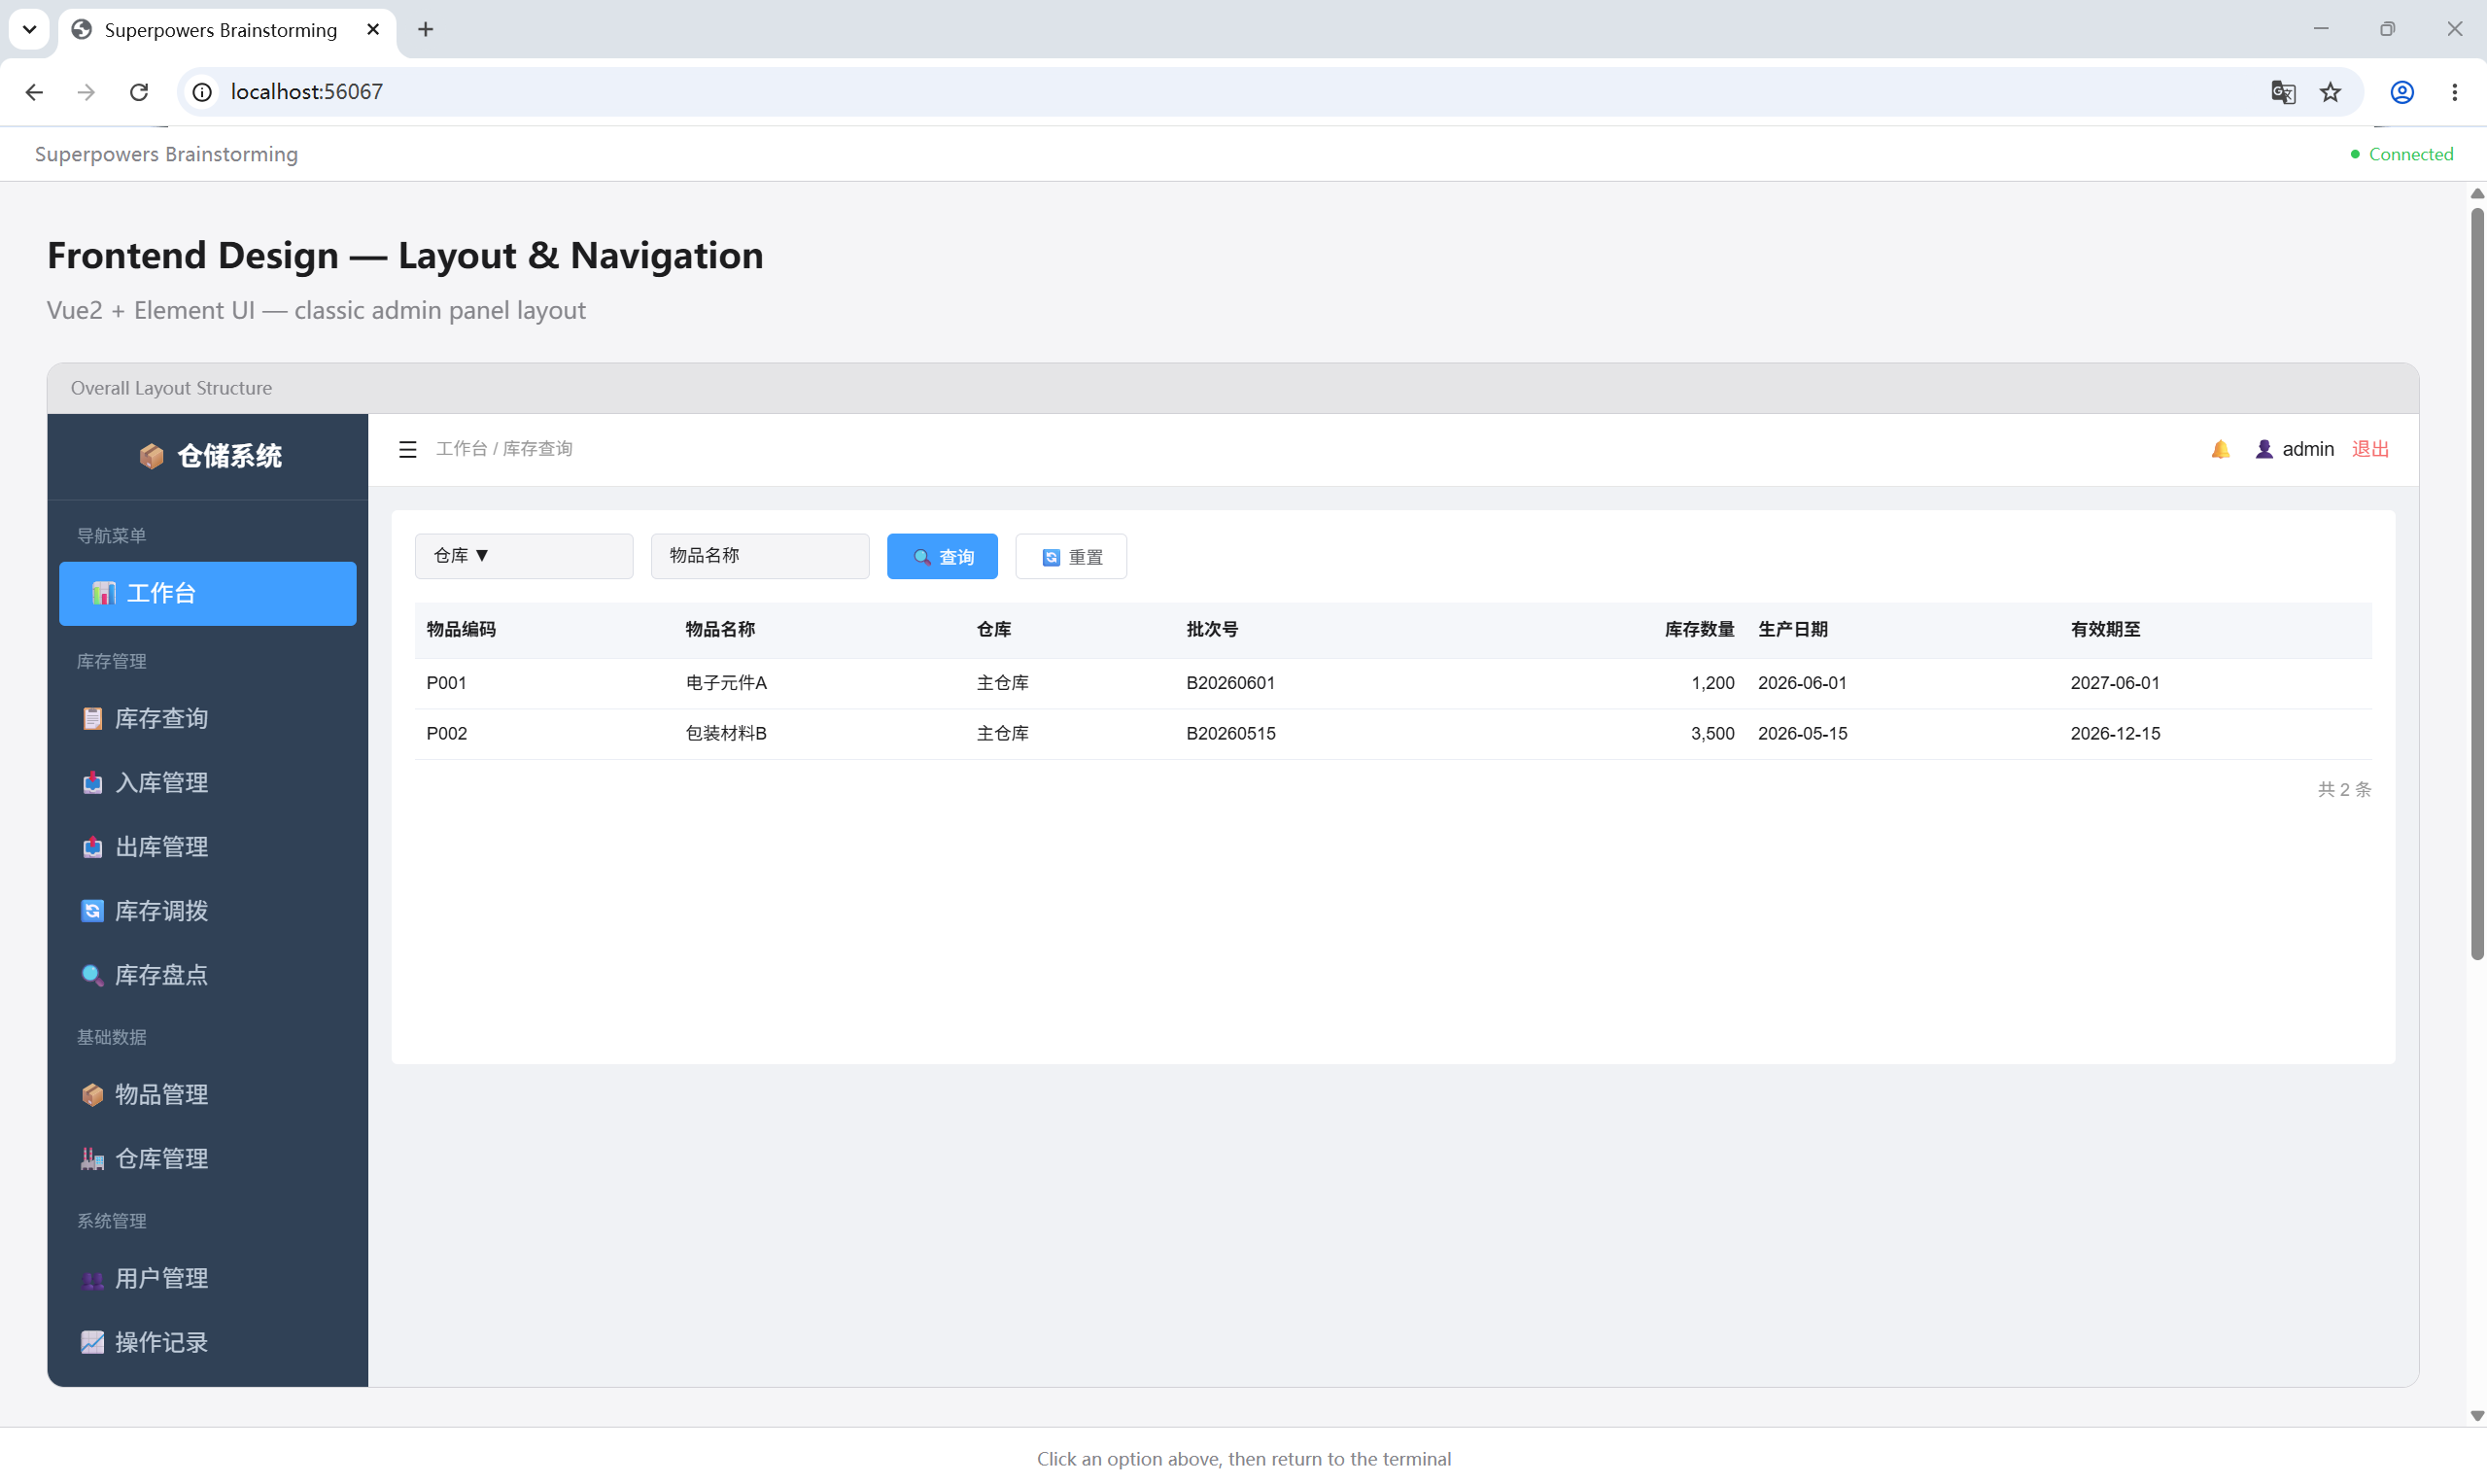Click table cell P002
The height and width of the screenshot is (1484, 2487).
coord(446,734)
